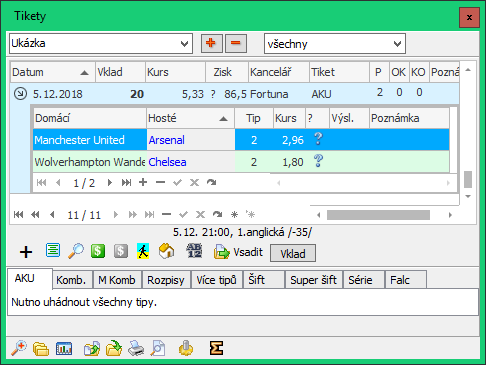Click the print preview document icon
Image resolution: width=486 pixels, height=365 pixels.
pyautogui.click(x=158, y=348)
